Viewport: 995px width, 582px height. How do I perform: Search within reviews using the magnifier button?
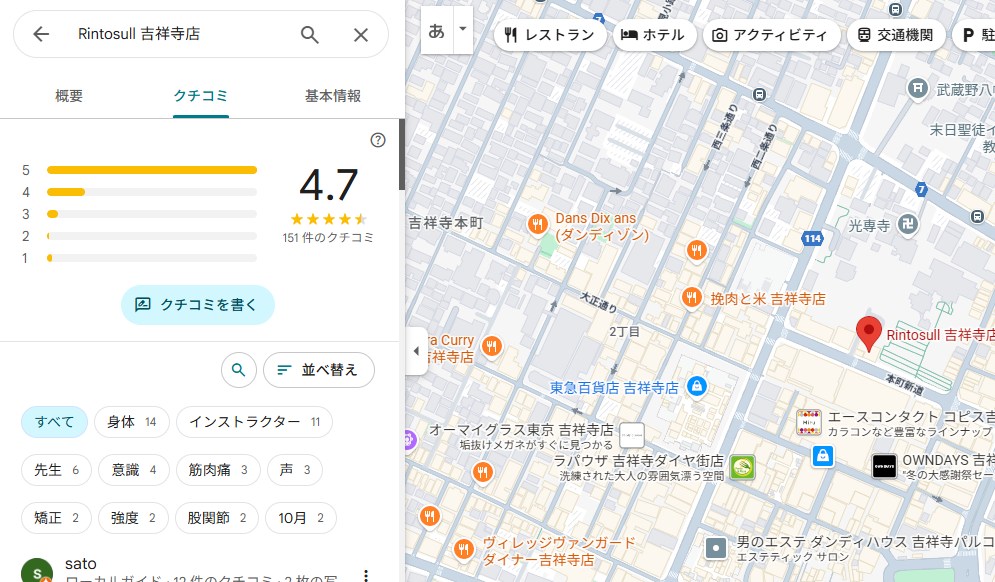(x=238, y=370)
